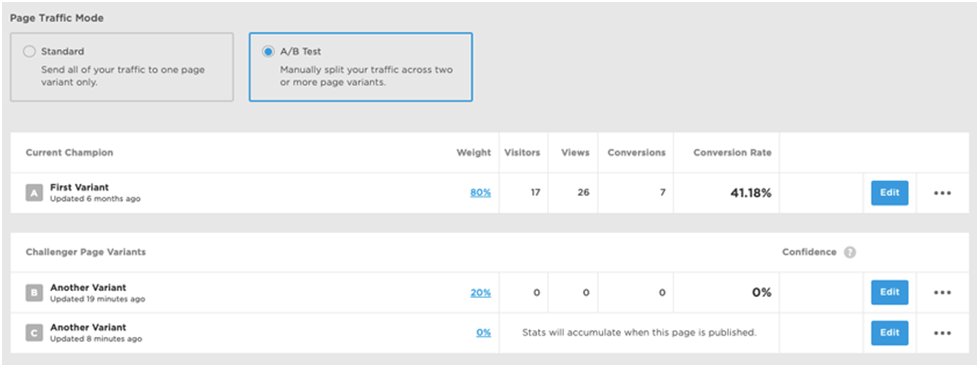Edit variant B Another Variant

(890, 292)
